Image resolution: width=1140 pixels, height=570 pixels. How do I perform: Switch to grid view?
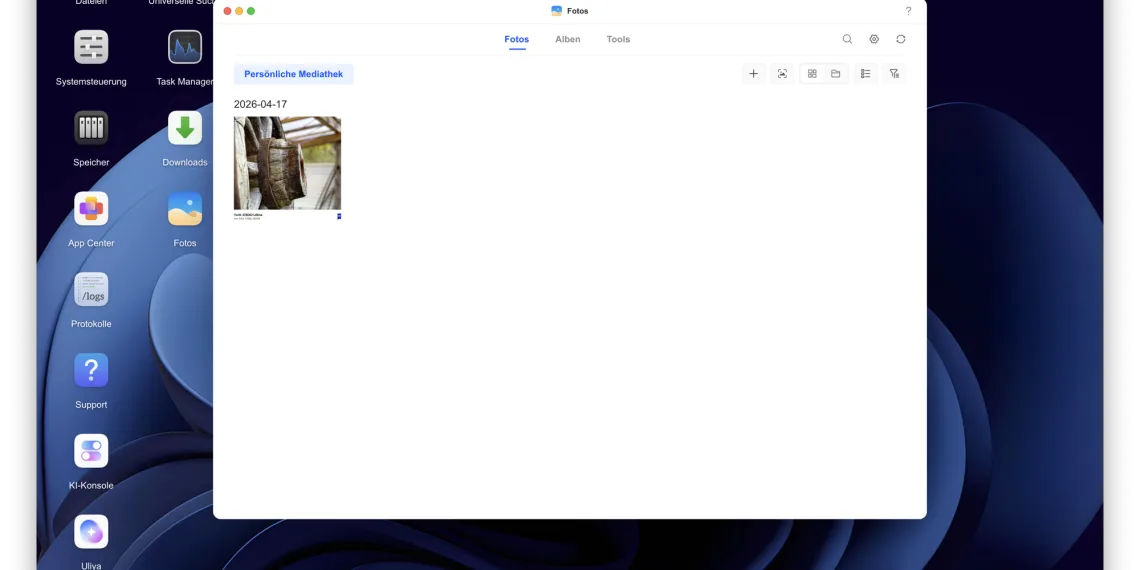(812, 73)
